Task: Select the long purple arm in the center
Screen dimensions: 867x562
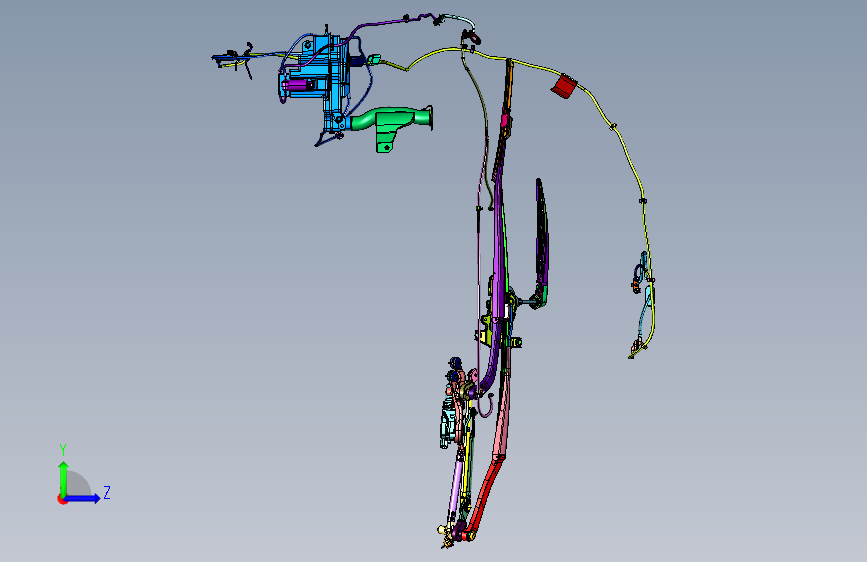Action: 499,243
